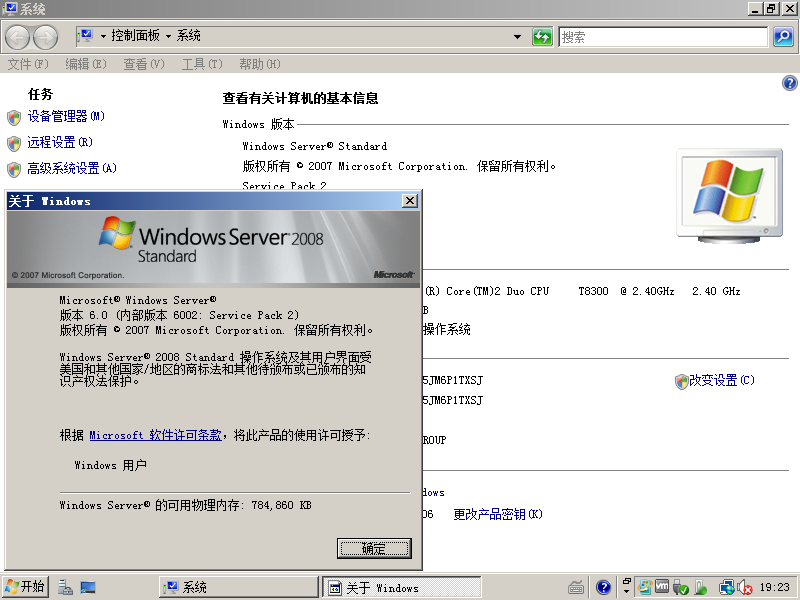Open the blue help question mark icon

(789, 83)
